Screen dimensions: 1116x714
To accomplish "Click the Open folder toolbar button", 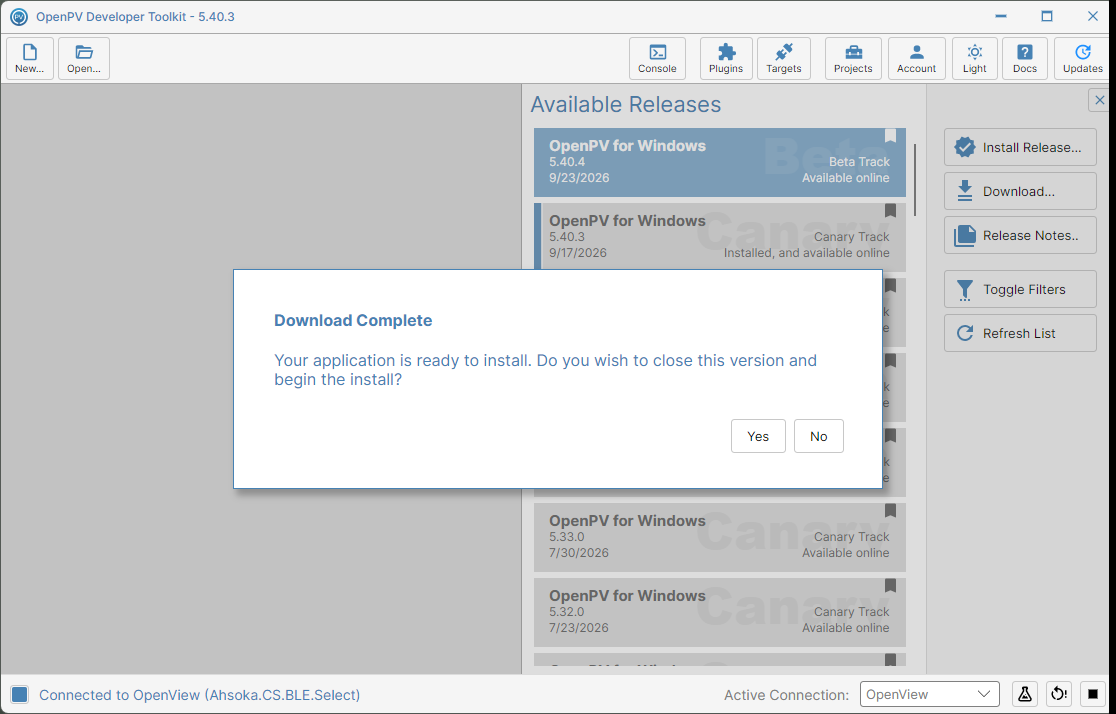I will point(84,58).
